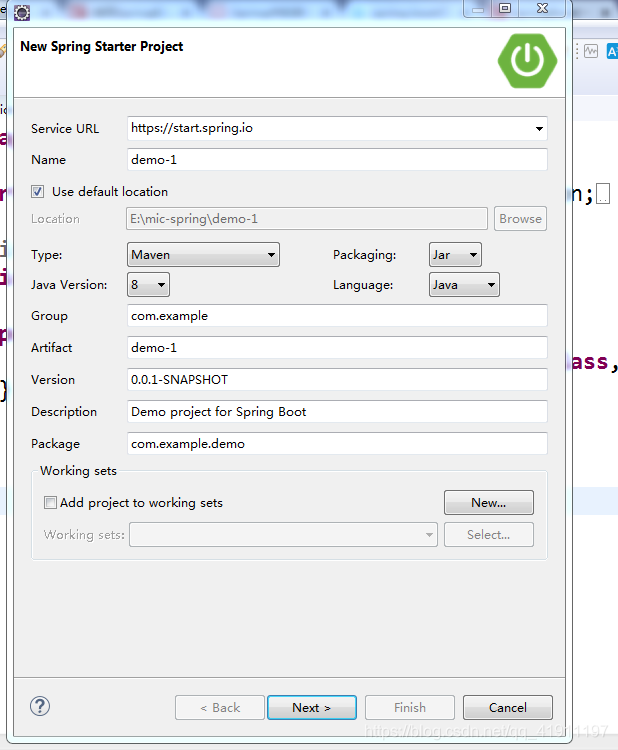
Task: Open the Service URL dropdown arrow
Action: point(539,129)
